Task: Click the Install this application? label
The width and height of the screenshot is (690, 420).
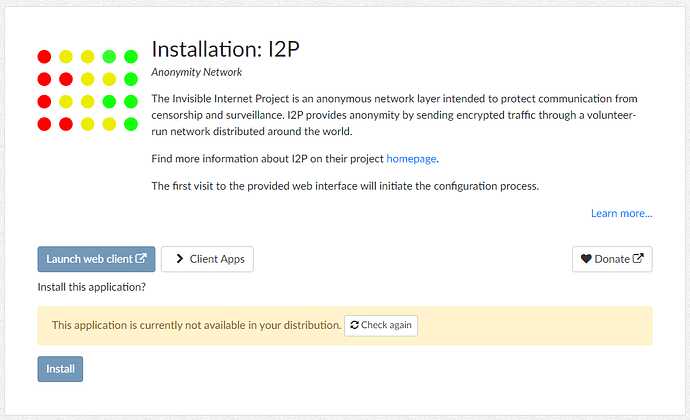Action: [92, 287]
